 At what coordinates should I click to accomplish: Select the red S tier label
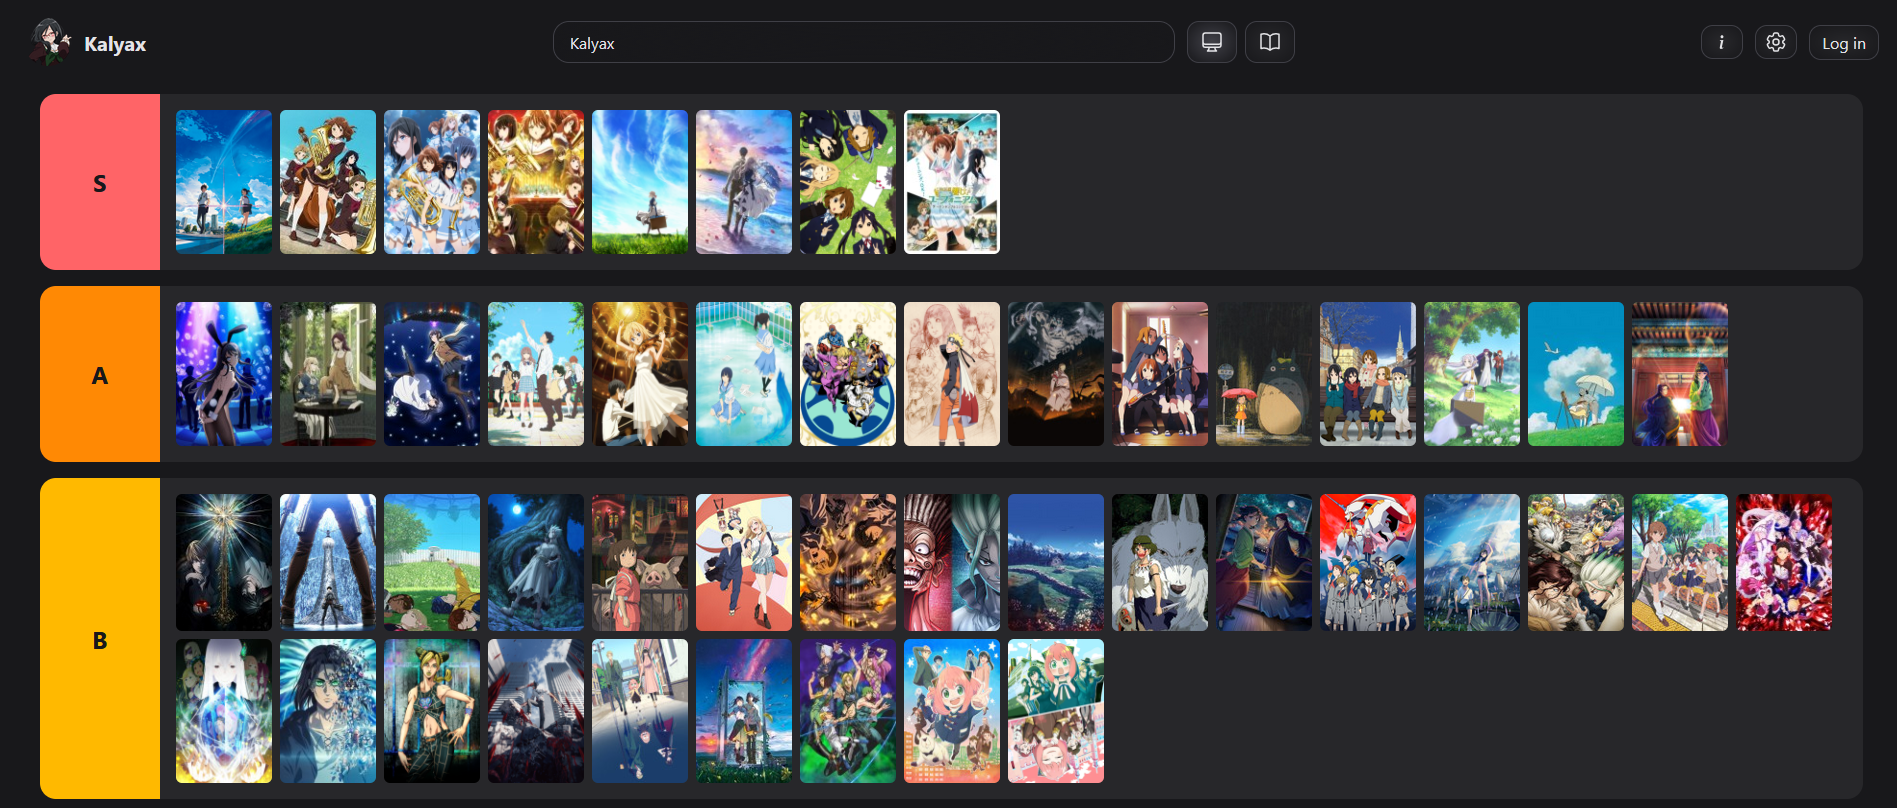pyautogui.click(x=100, y=182)
